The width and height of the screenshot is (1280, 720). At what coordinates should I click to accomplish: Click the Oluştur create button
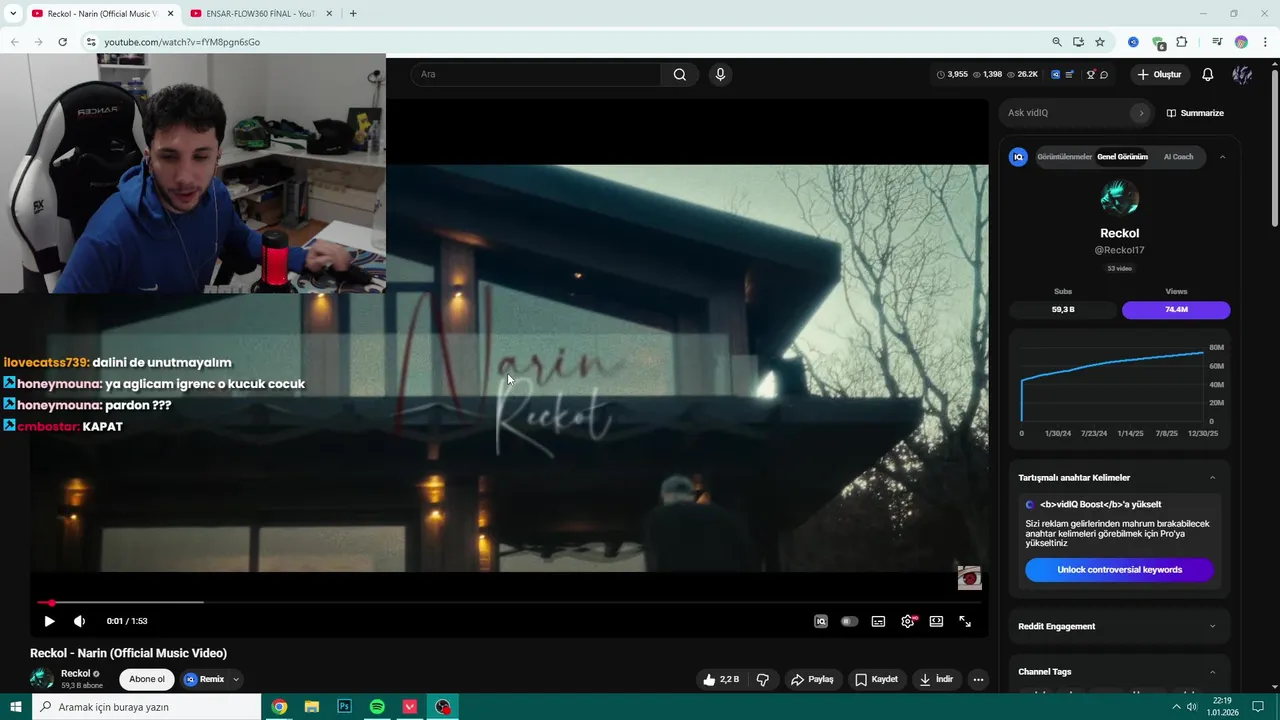point(1159,74)
